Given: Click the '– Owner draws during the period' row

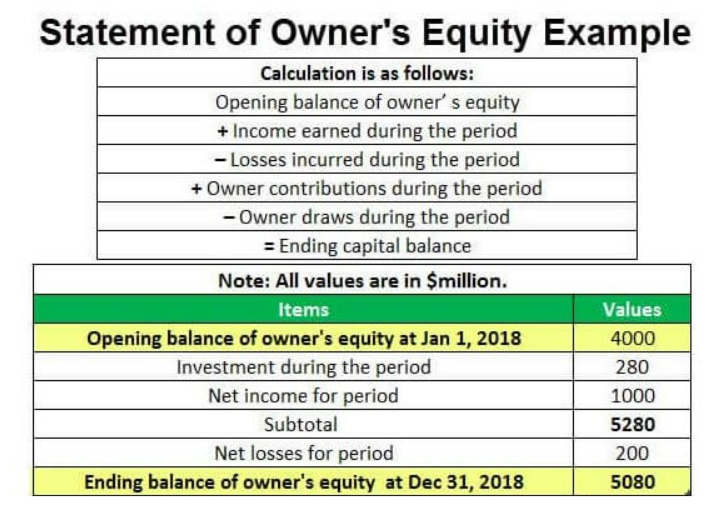Looking at the screenshot, I should pos(367,217).
